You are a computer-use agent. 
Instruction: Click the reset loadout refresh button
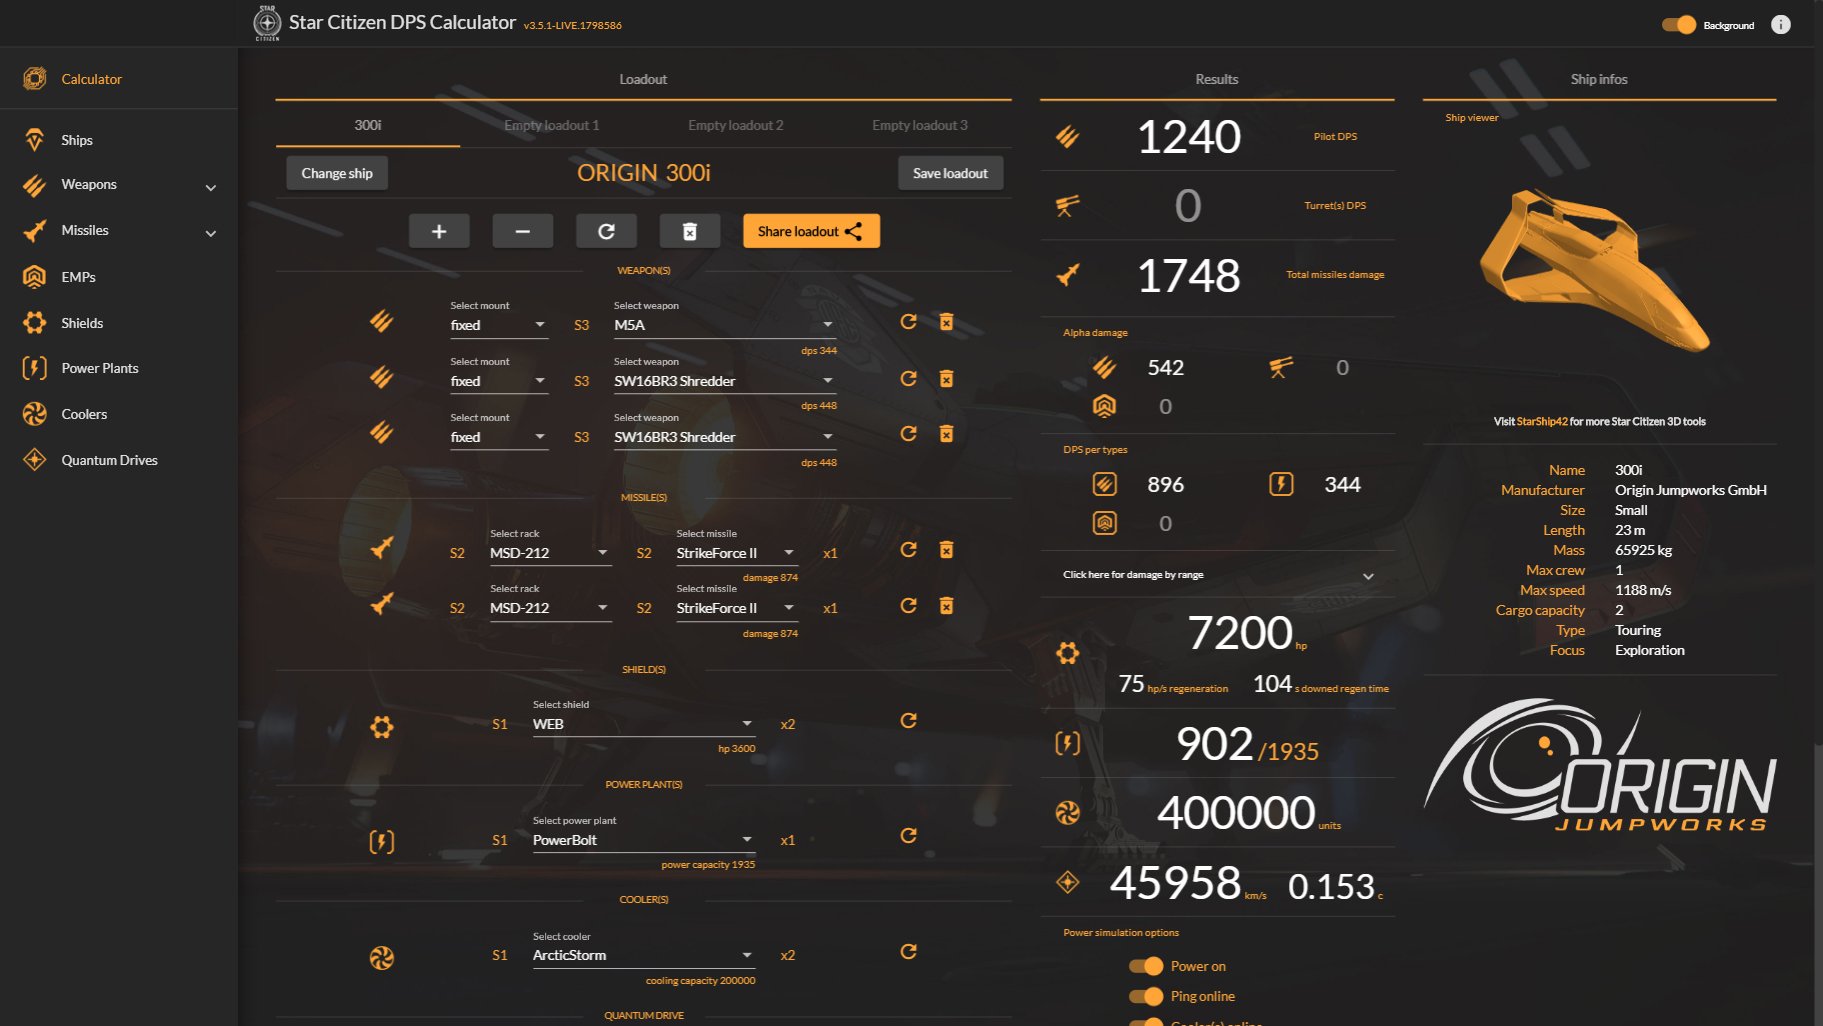click(x=606, y=231)
